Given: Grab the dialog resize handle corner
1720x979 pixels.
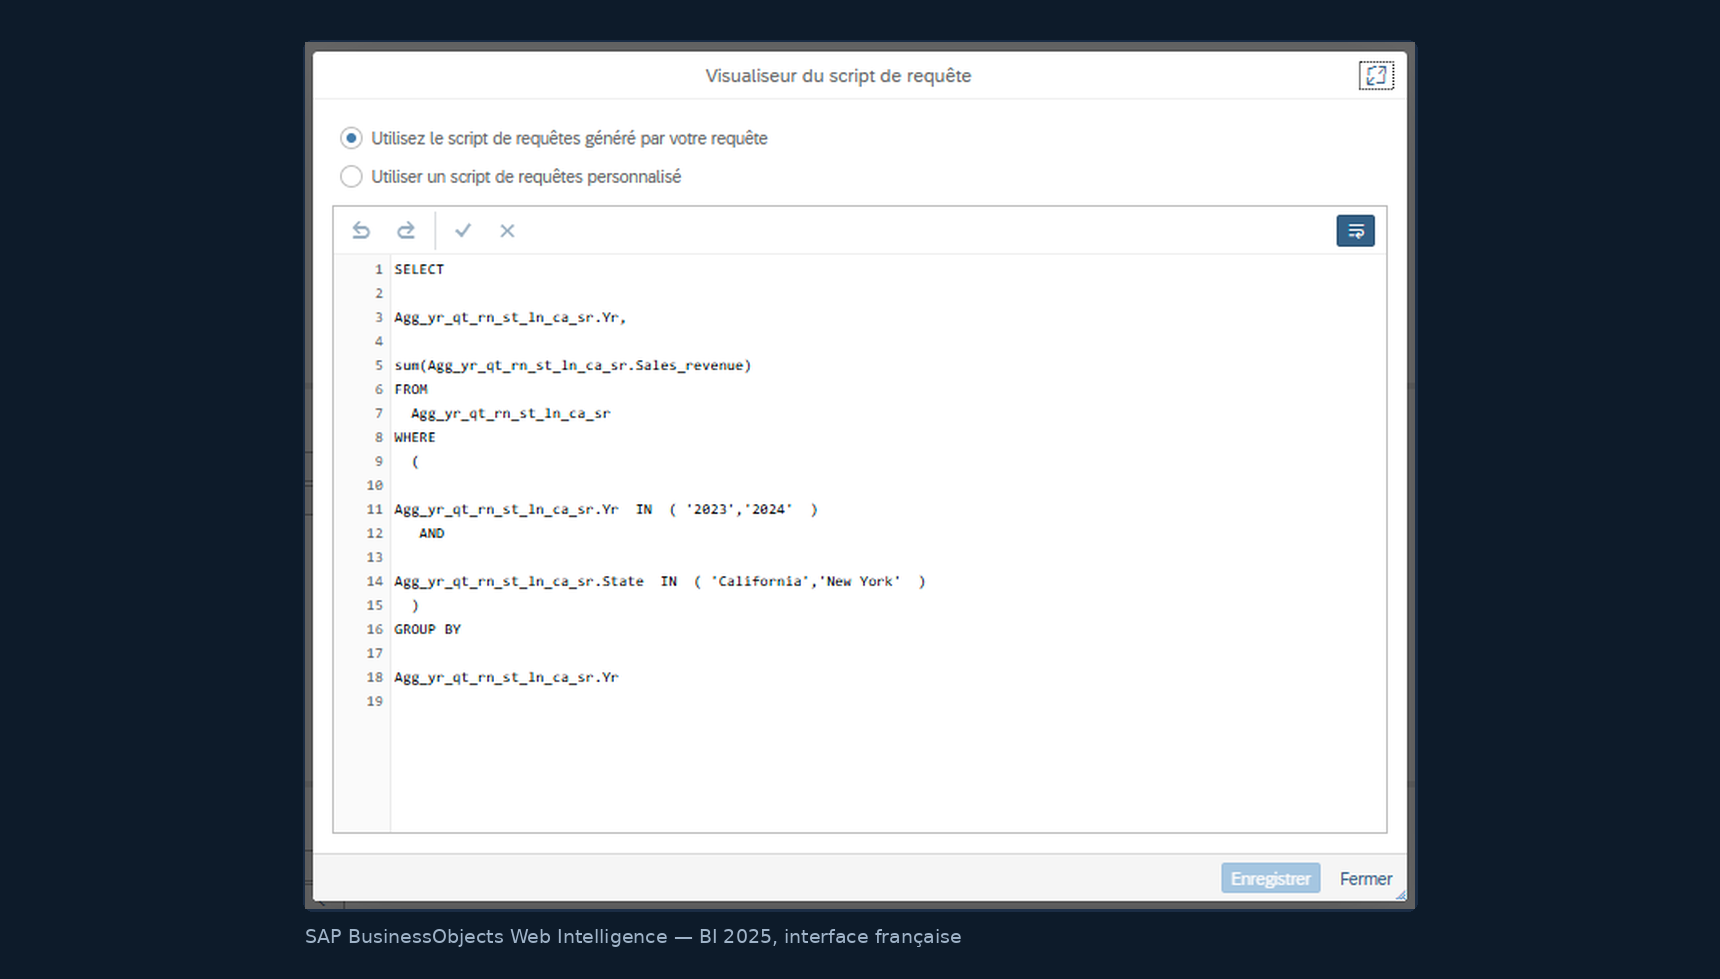Looking at the screenshot, I should (x=1400, y=895).
